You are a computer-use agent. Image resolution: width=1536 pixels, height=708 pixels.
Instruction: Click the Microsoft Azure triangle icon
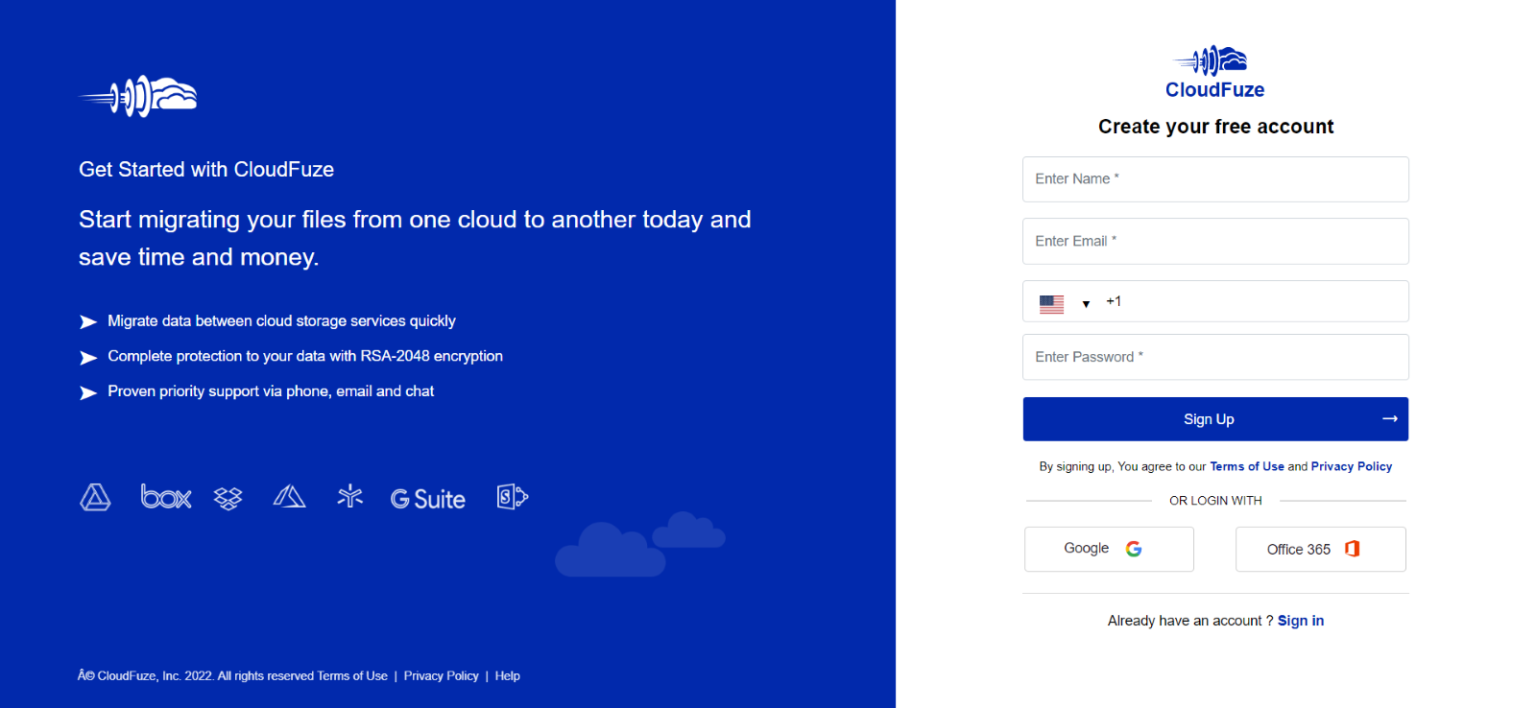289,495
